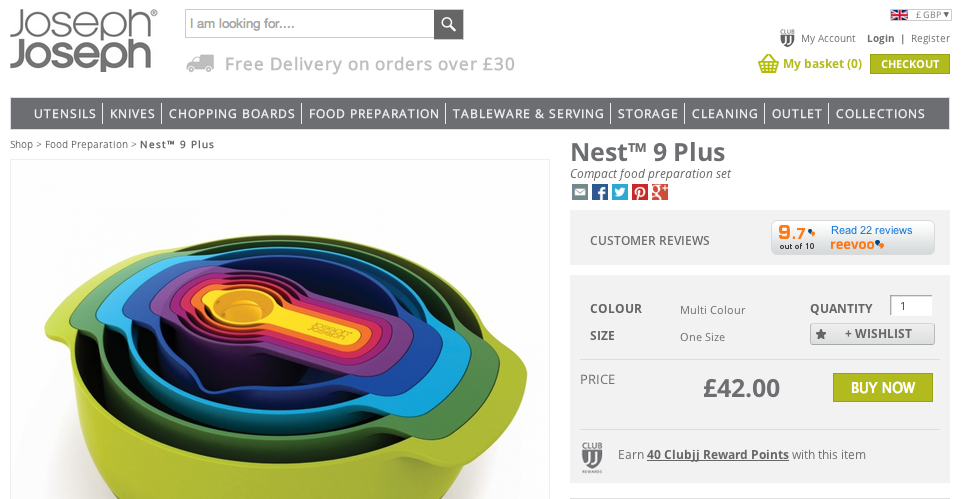The width and height of the screenshot is (961, 499).
Task: Add the item to Wishlist
Action: 872,334
